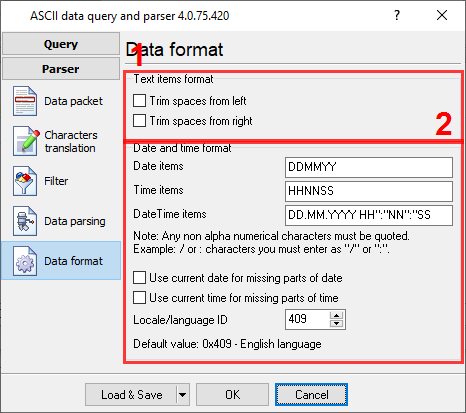This screenshot has height=413, width=466.
Task: Check Use current time for missing parts
Action: [139, 297]
